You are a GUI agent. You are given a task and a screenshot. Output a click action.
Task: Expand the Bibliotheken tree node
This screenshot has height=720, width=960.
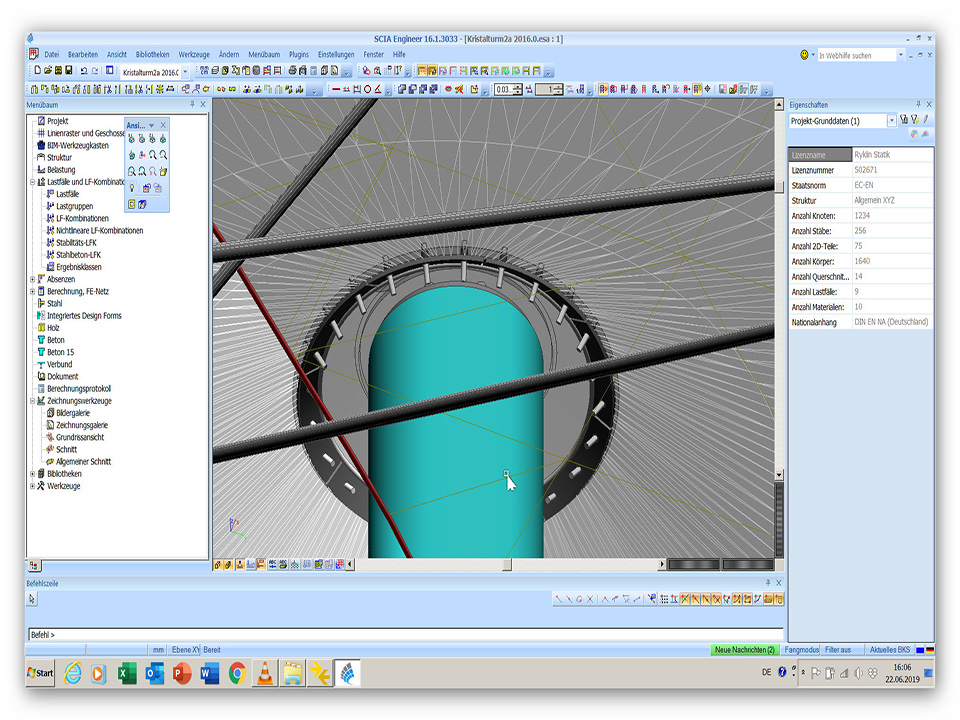pos(32,474)
